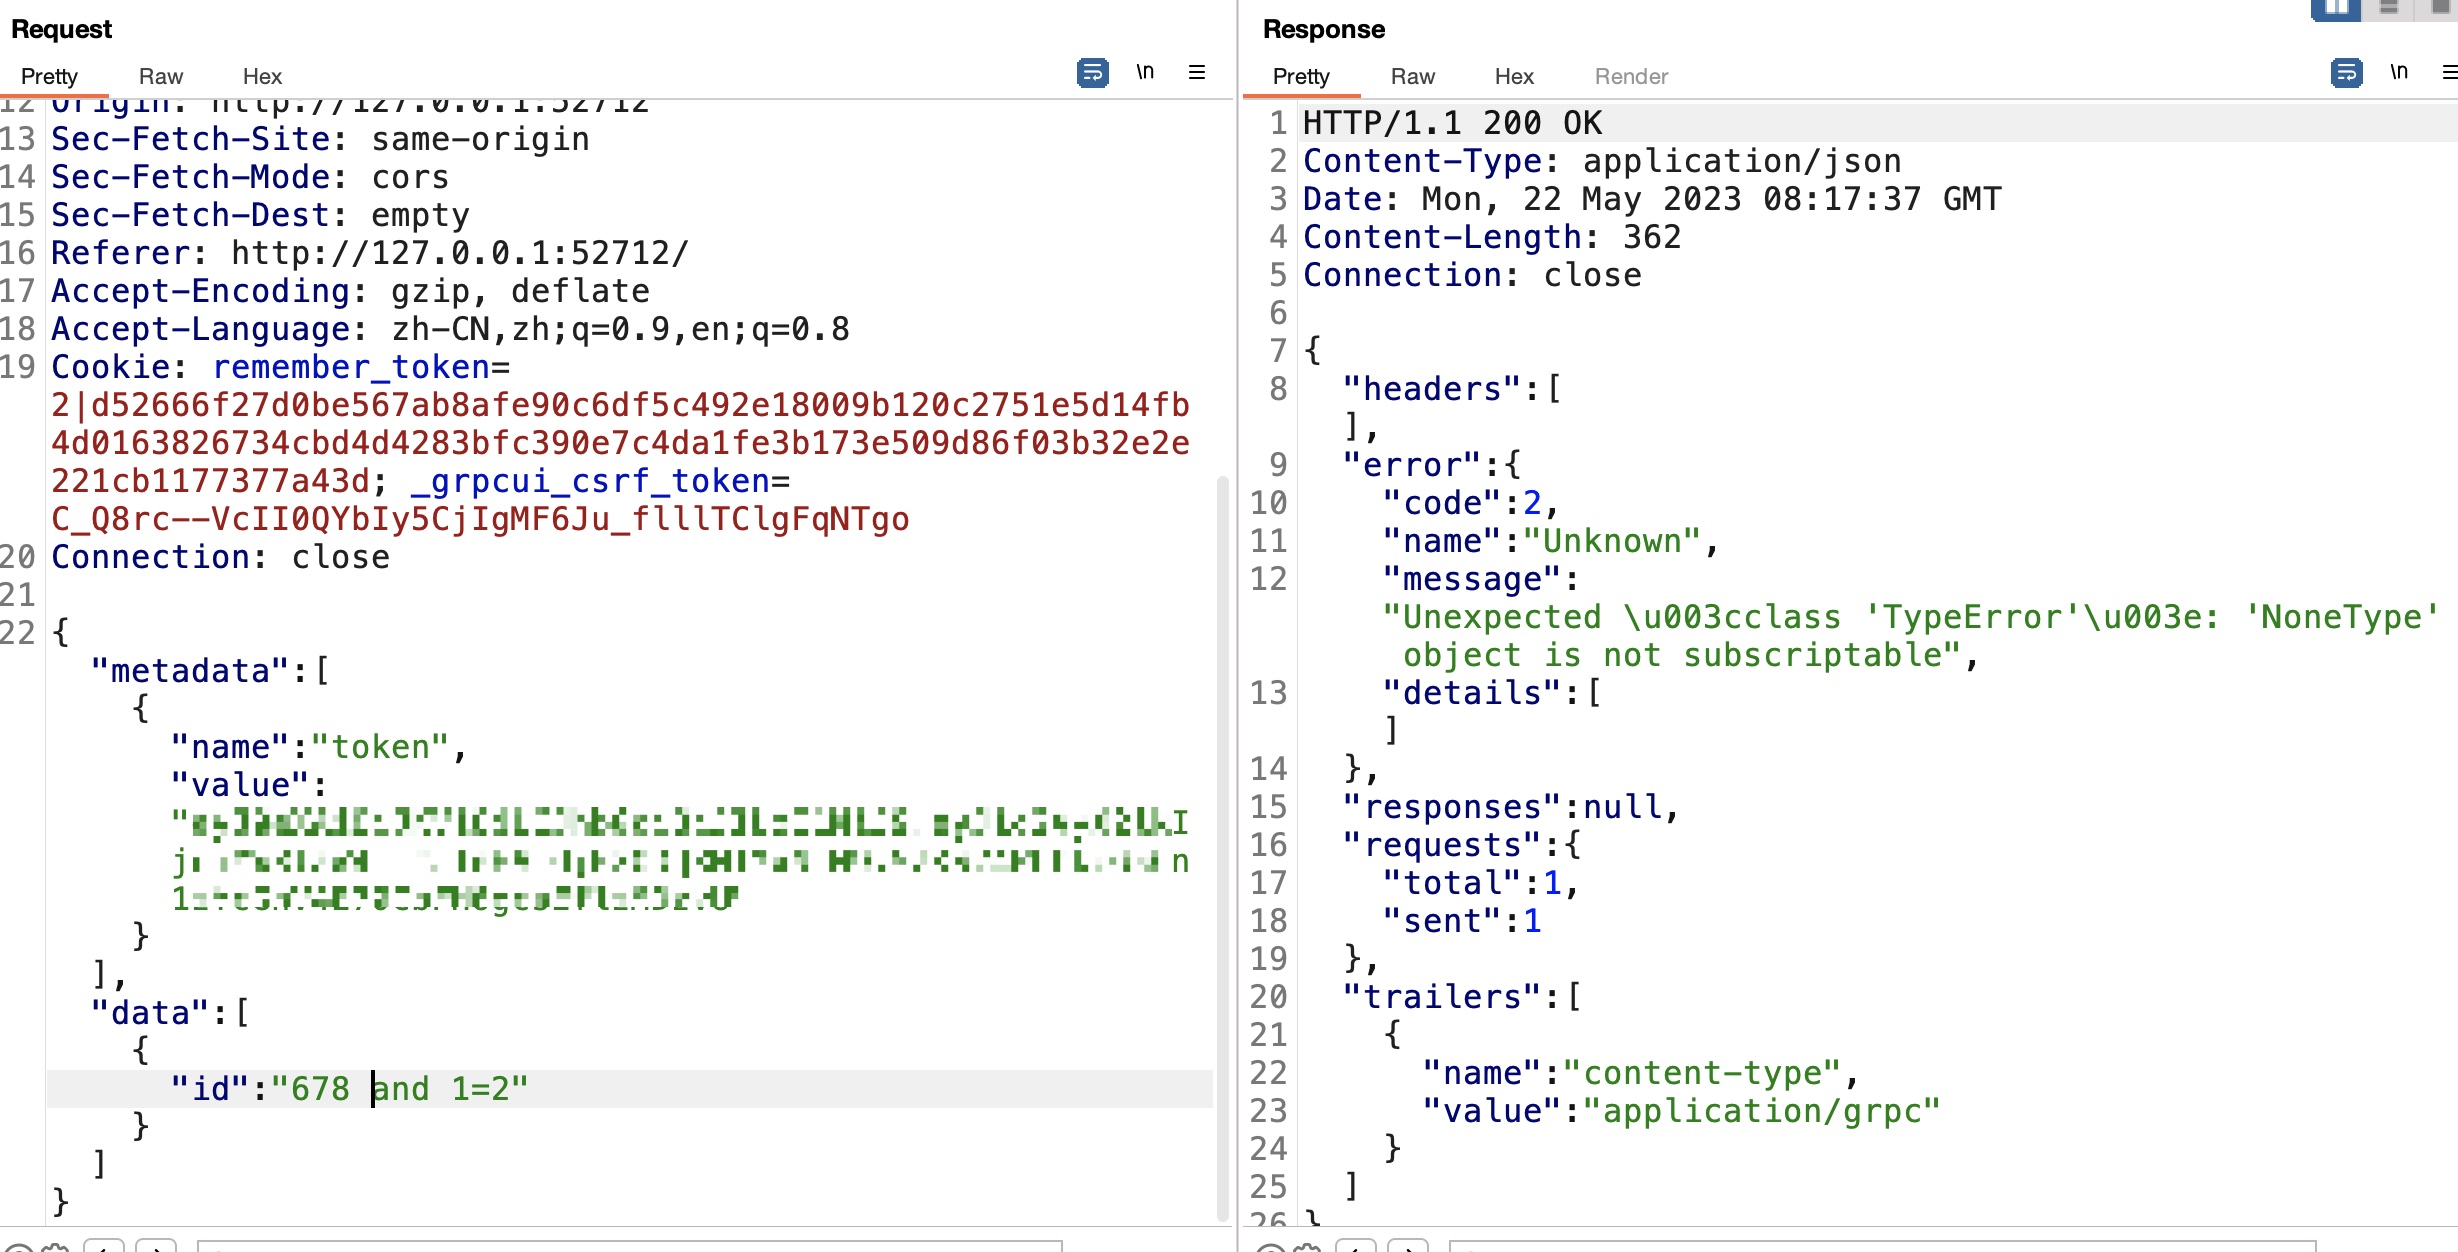This screenshot has height=1252, width=2458.
Task: Click the HTTP/1.1 200 OK response line
Action: 1452,123
